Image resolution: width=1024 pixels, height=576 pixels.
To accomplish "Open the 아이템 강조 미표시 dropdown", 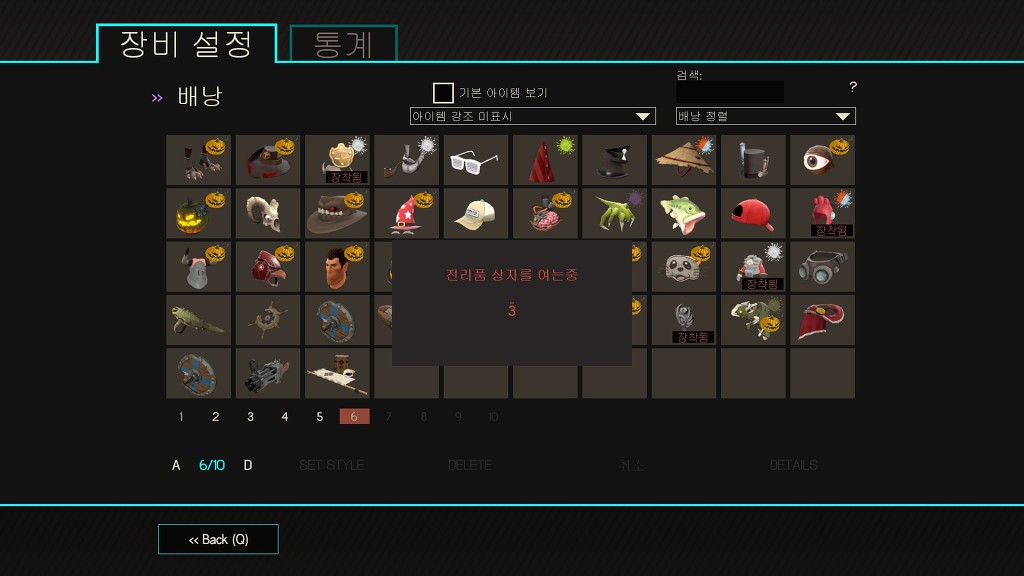I will click(532, 116).
